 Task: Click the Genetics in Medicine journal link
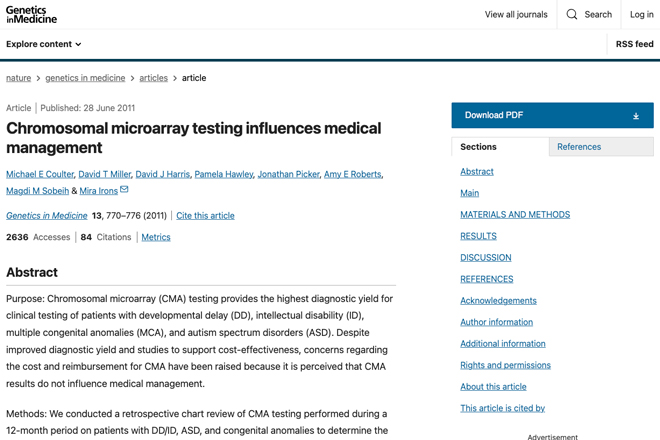click(47, 216)
